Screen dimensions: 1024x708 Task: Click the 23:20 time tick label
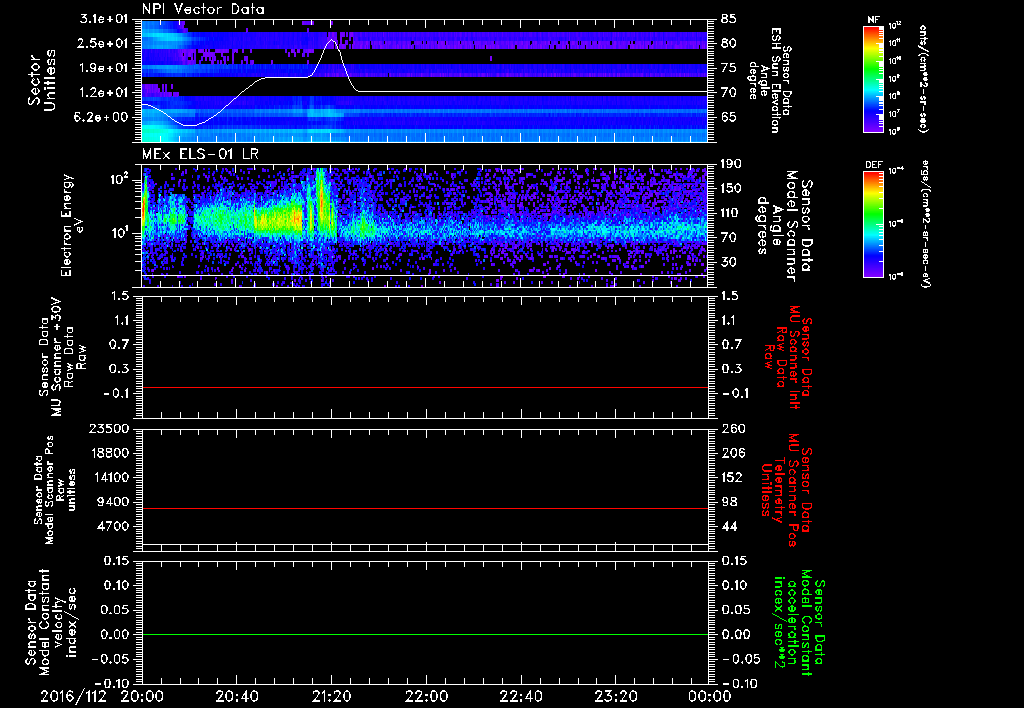[x=615, y=696]
